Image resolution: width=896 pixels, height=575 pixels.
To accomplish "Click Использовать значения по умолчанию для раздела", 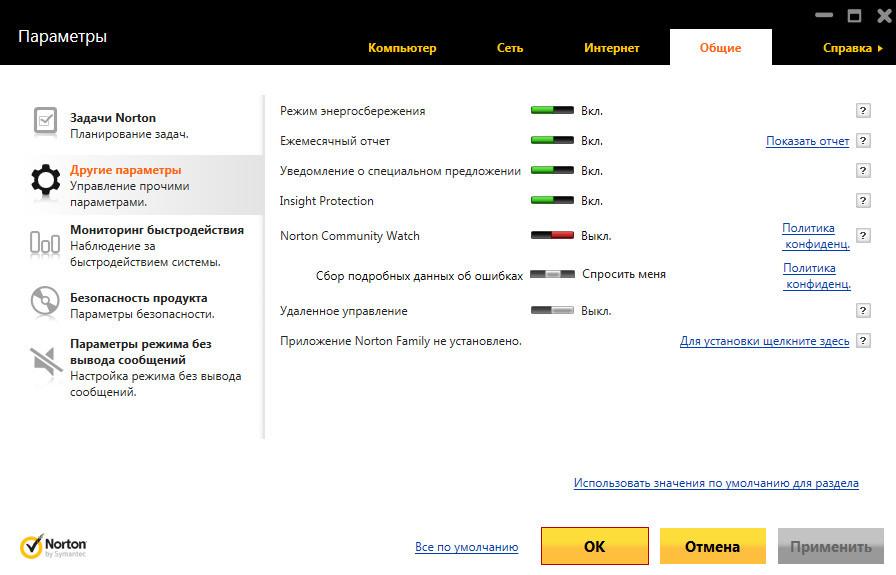I will pyautogui.click(x=716, y=483).
